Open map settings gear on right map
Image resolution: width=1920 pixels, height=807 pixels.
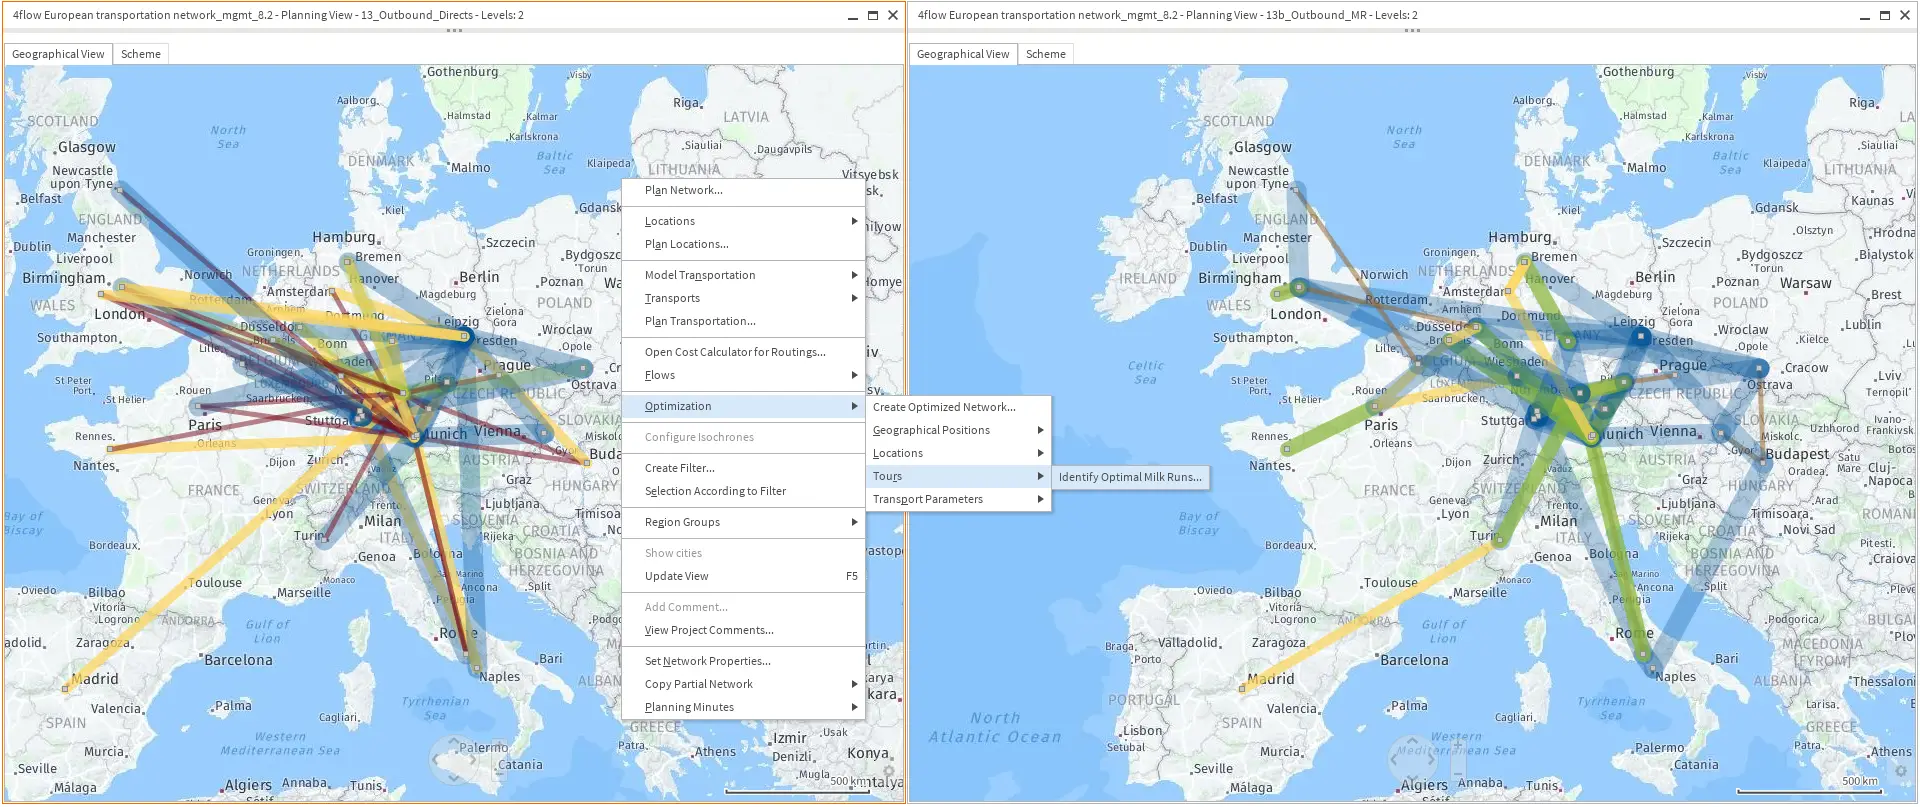1901,772
